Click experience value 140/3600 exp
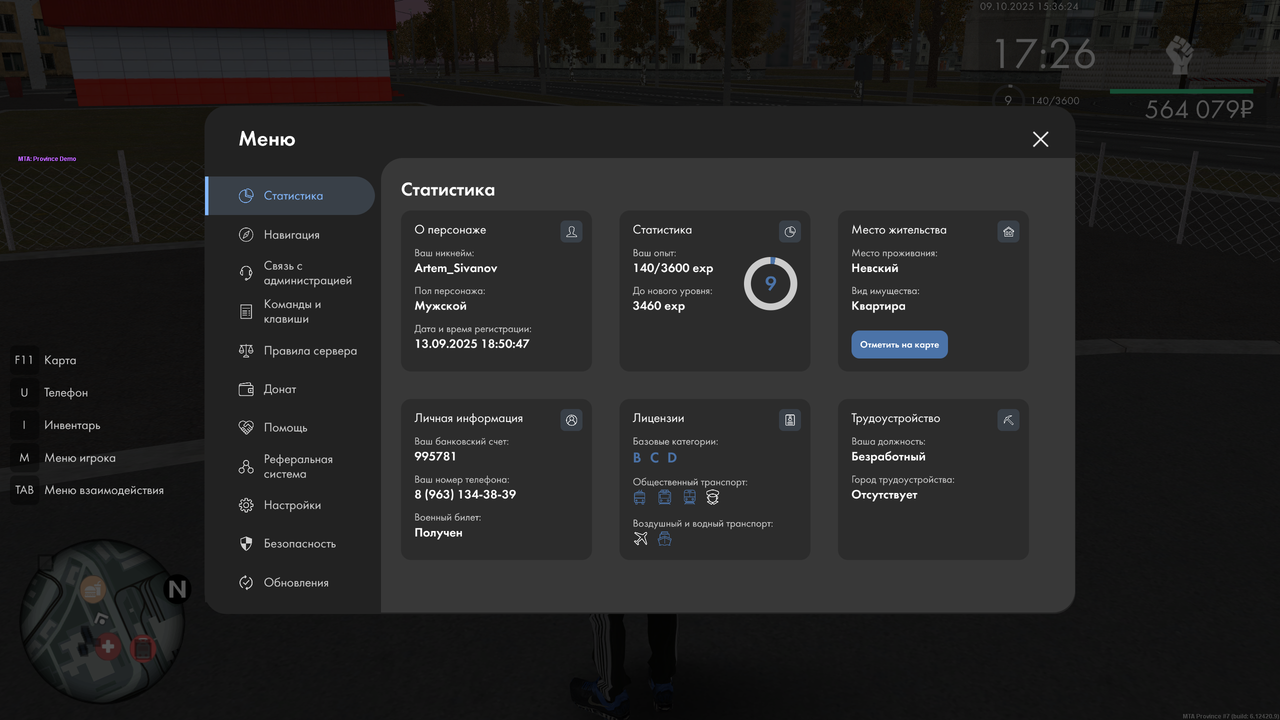Screen dimensions: 1280x720 (673, 268)
